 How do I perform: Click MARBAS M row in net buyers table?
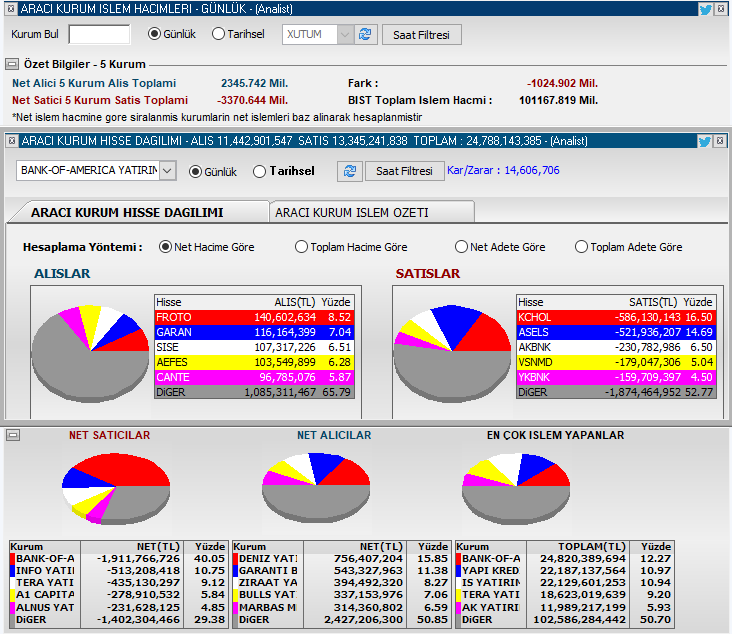pyautogui.click(x=342, y=607)
